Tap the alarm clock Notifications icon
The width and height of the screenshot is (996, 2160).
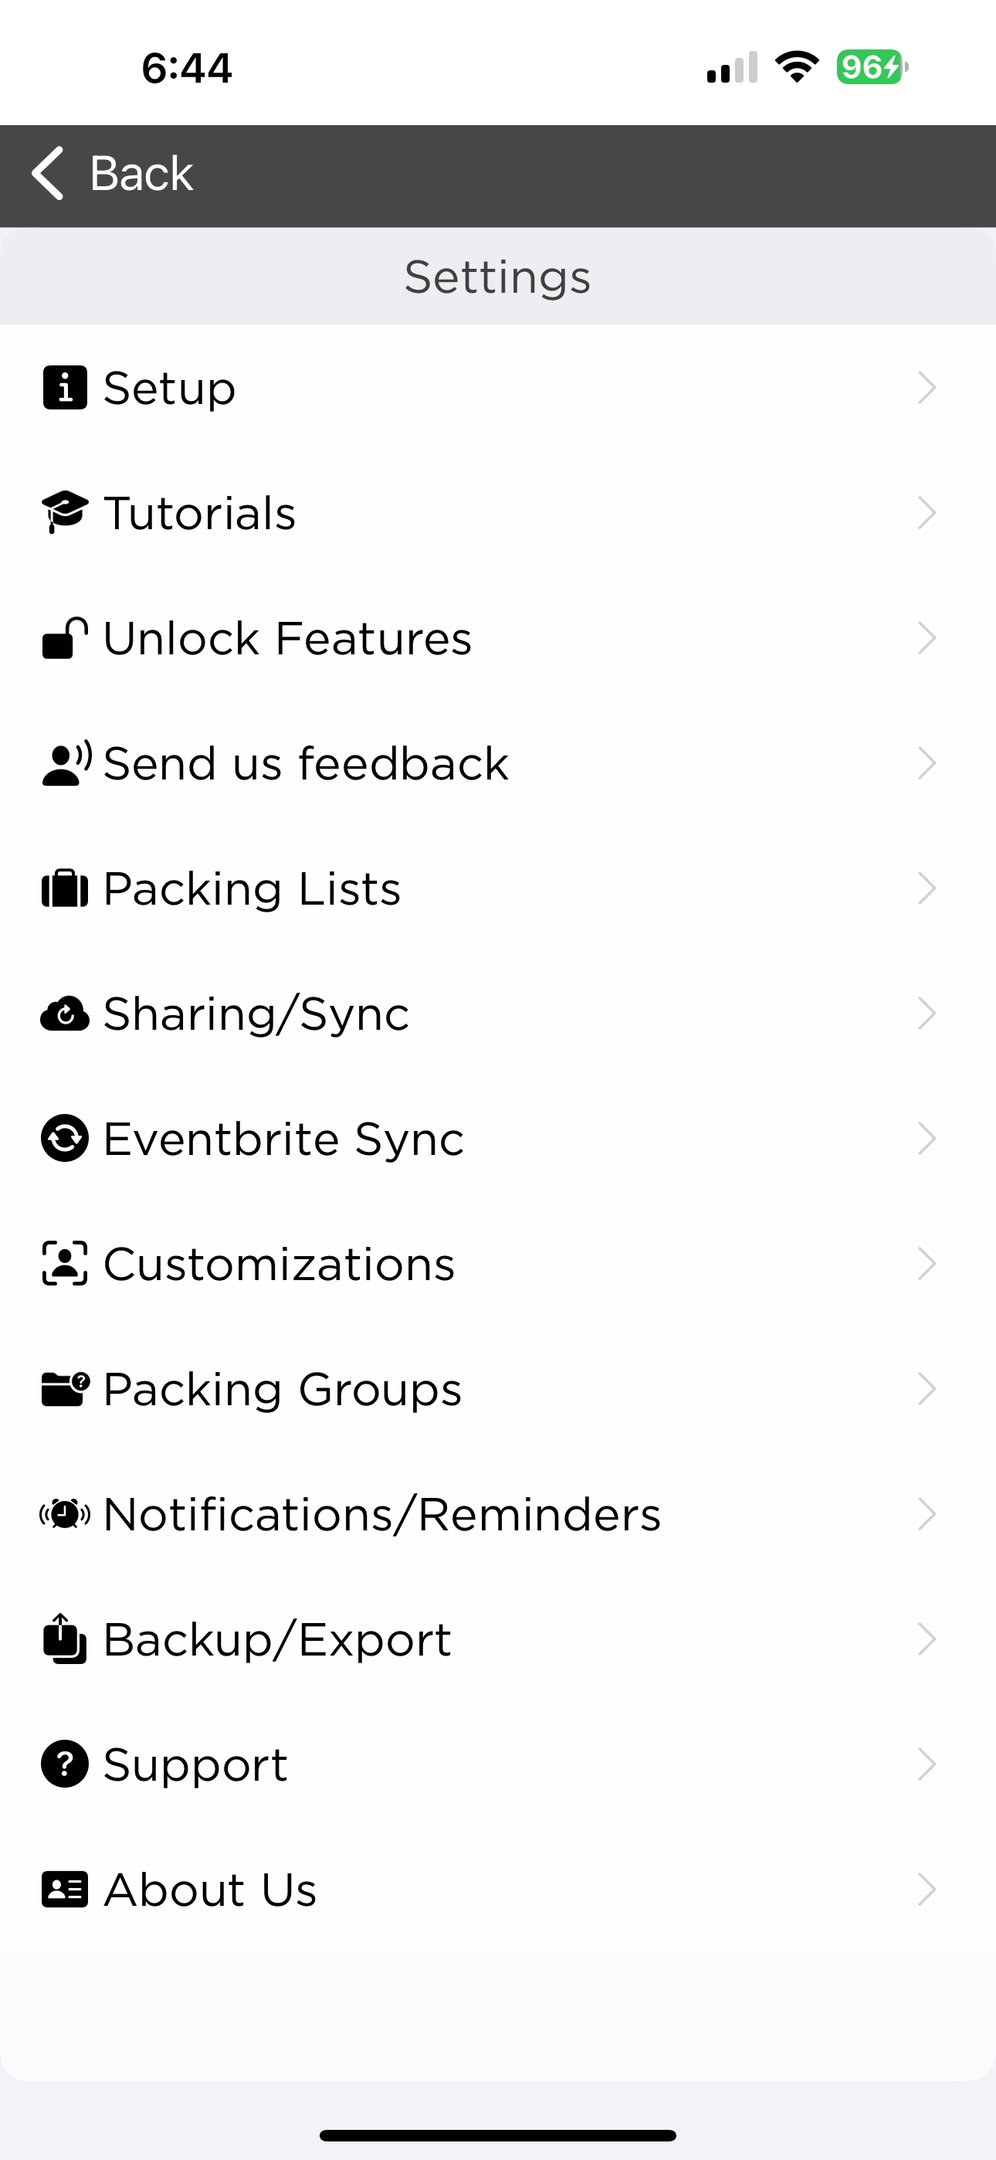coord(65,1514)
